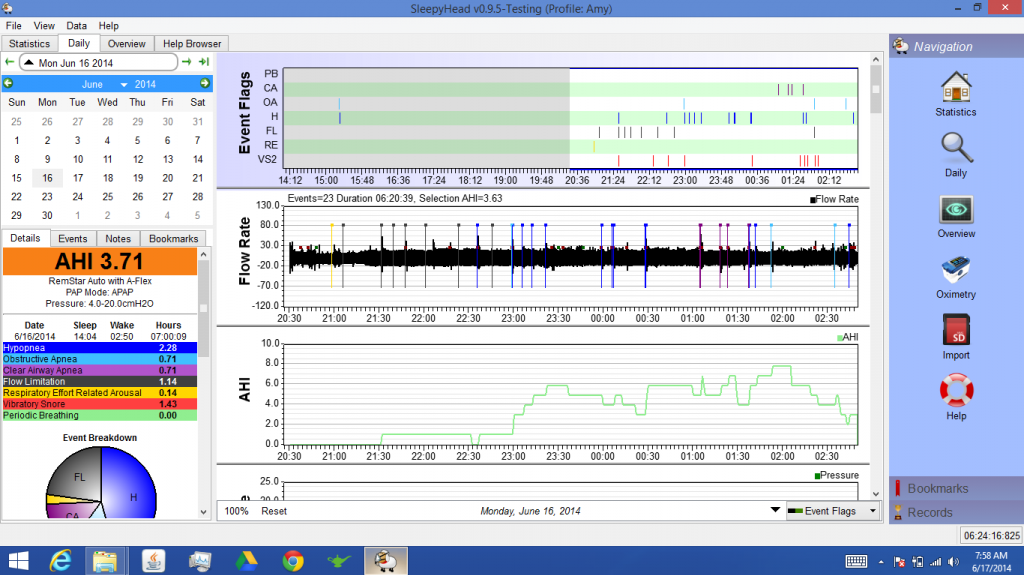Click the date field Mon Jun 16 2014

99,62
